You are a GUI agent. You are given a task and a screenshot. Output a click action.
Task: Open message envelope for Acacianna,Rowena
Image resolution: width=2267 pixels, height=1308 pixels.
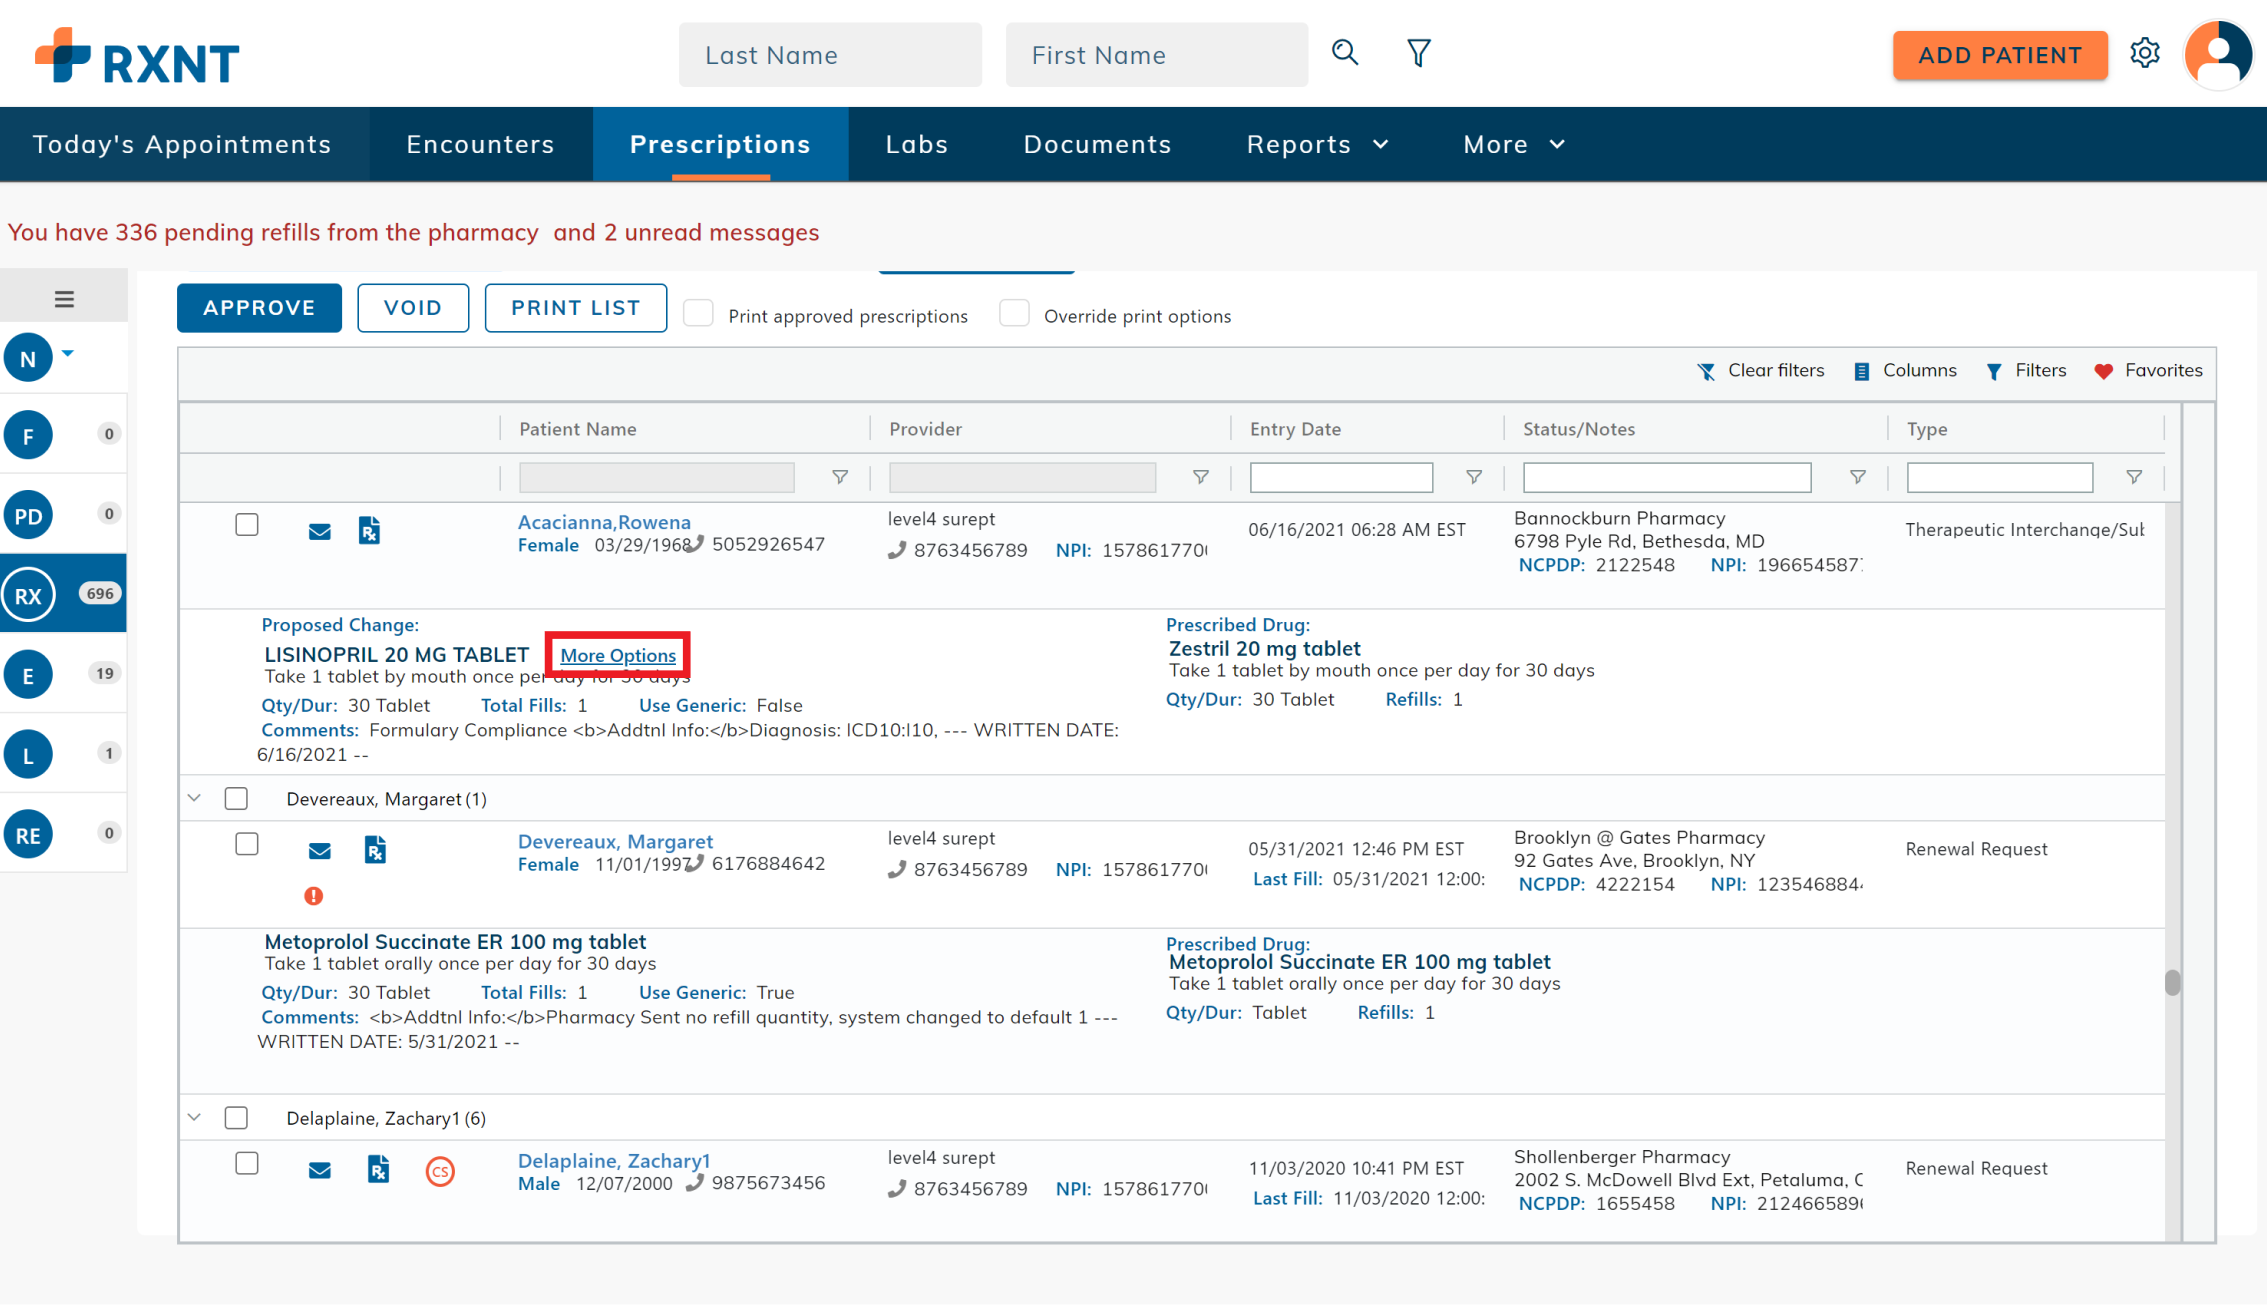pyautogui.click(x=319, y=531)
